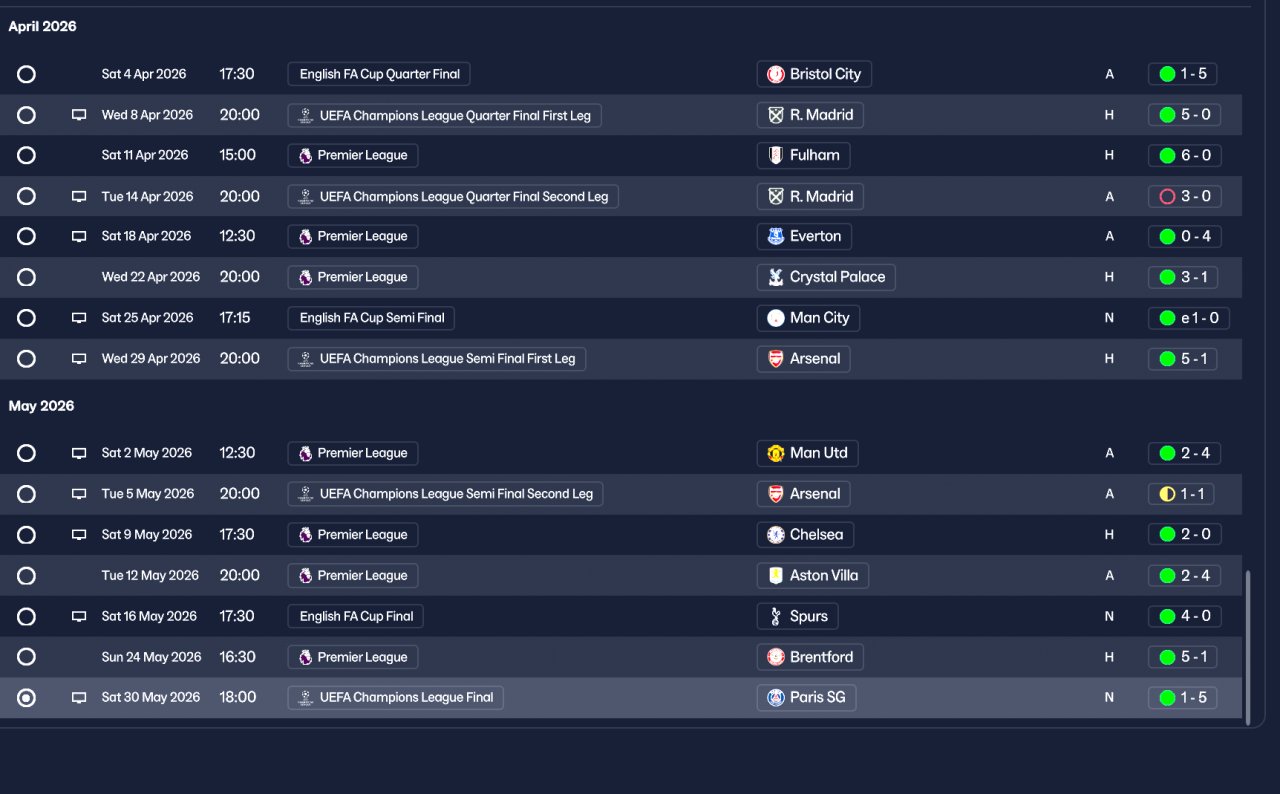
Task: Open R. Madrid club in First Leg row
Action: pos(810,115)
